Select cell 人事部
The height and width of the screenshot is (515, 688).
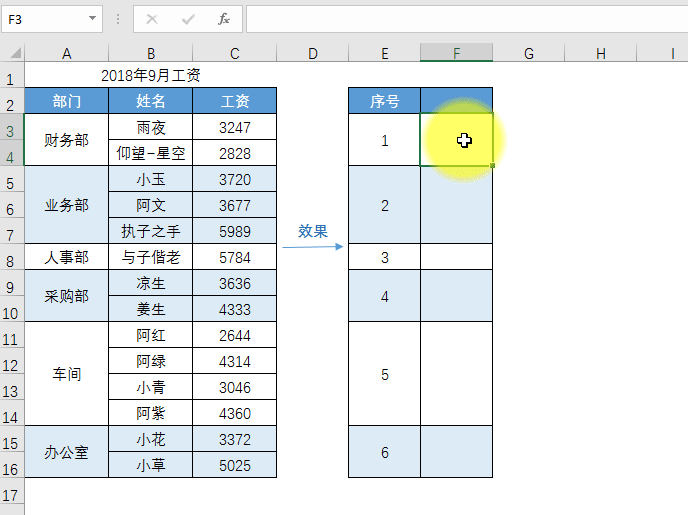pyautogui.click(x=67, y=257)
